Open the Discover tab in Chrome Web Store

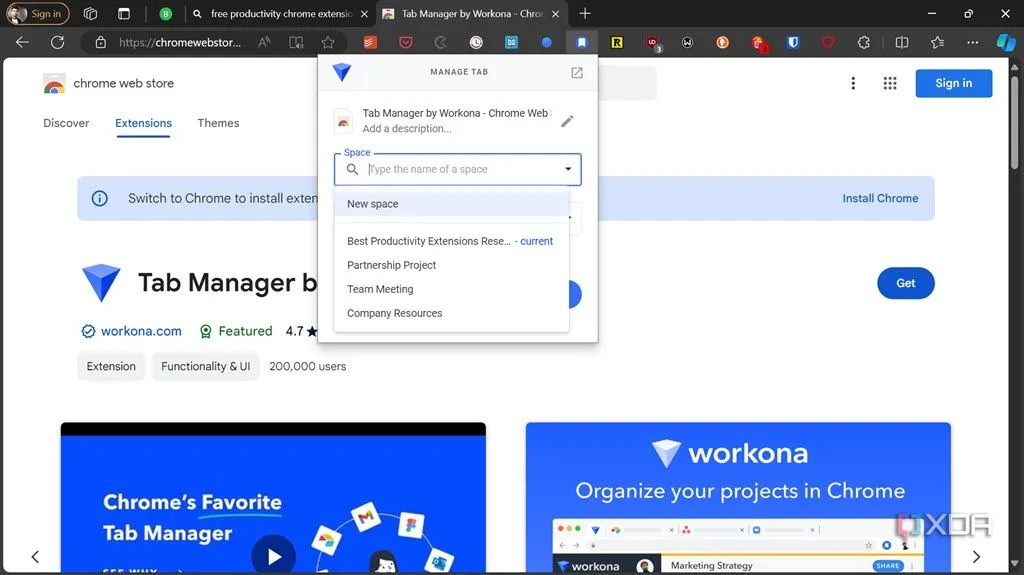point(66,123)
